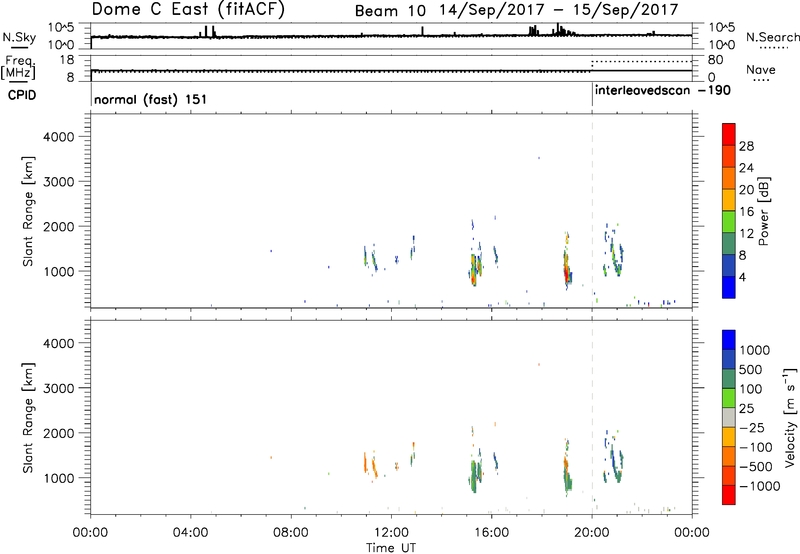Click the '16:00' time axis label
Viewport: 800px width, 554px height.
pos(491,533)
